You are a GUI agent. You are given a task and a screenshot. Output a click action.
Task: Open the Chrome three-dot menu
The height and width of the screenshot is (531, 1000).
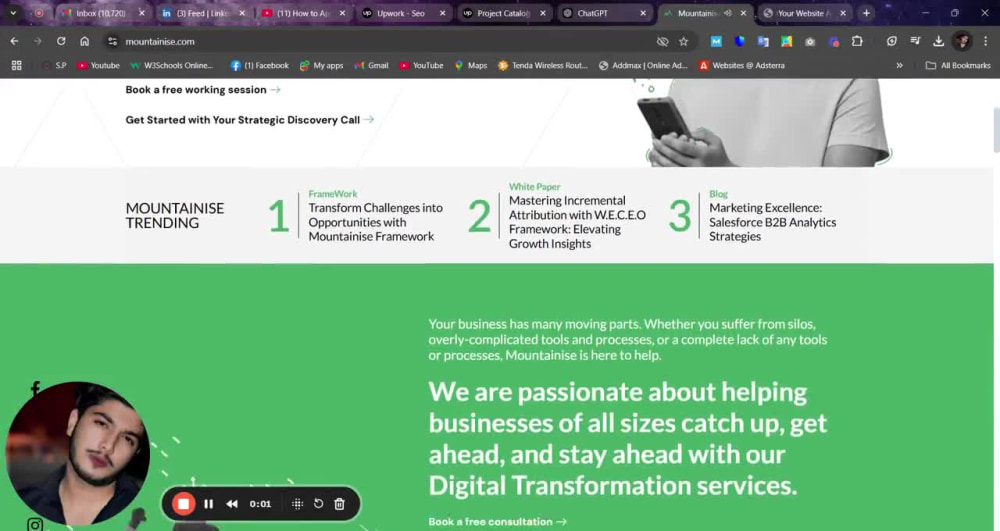coord(985,41)
